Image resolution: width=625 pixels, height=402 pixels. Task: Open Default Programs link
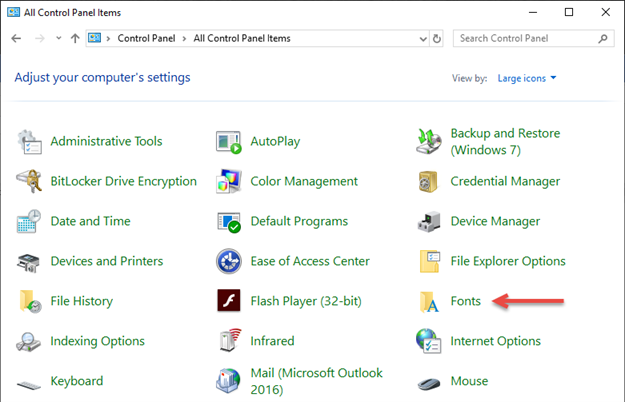coord(299,221)
